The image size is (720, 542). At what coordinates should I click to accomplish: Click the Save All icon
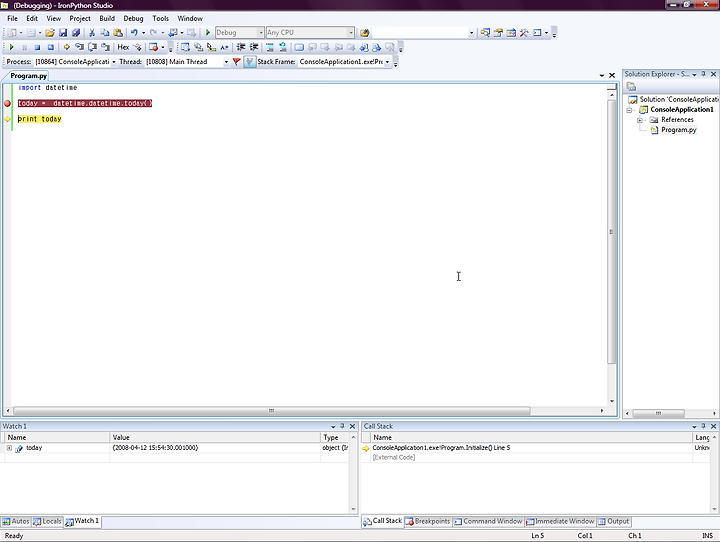pyautogui.click(x=76, y=33)
